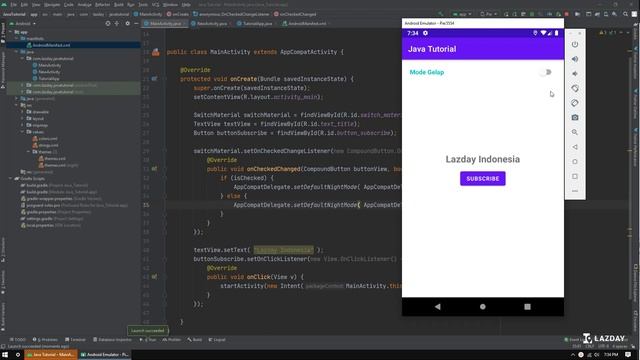
Task: Open colors.xml in the values folder
Action: 45,139
